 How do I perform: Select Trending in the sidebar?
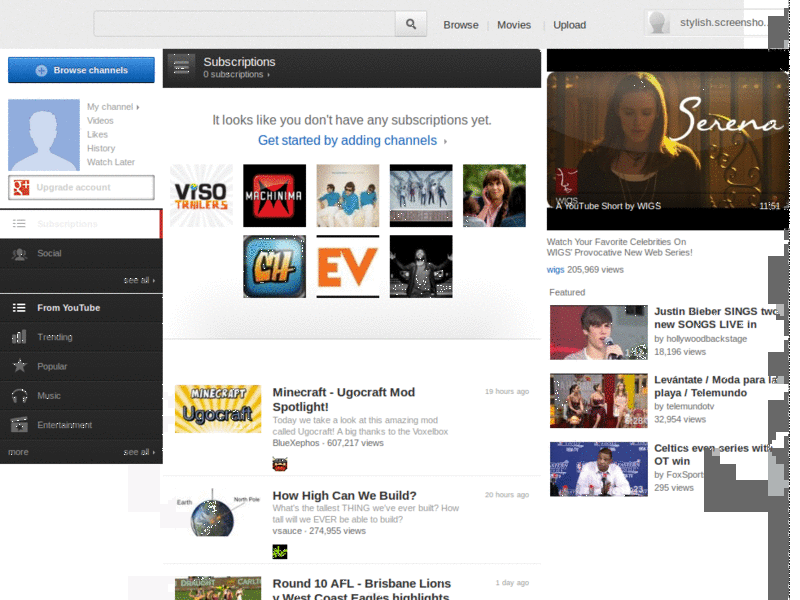click(81, 337)
